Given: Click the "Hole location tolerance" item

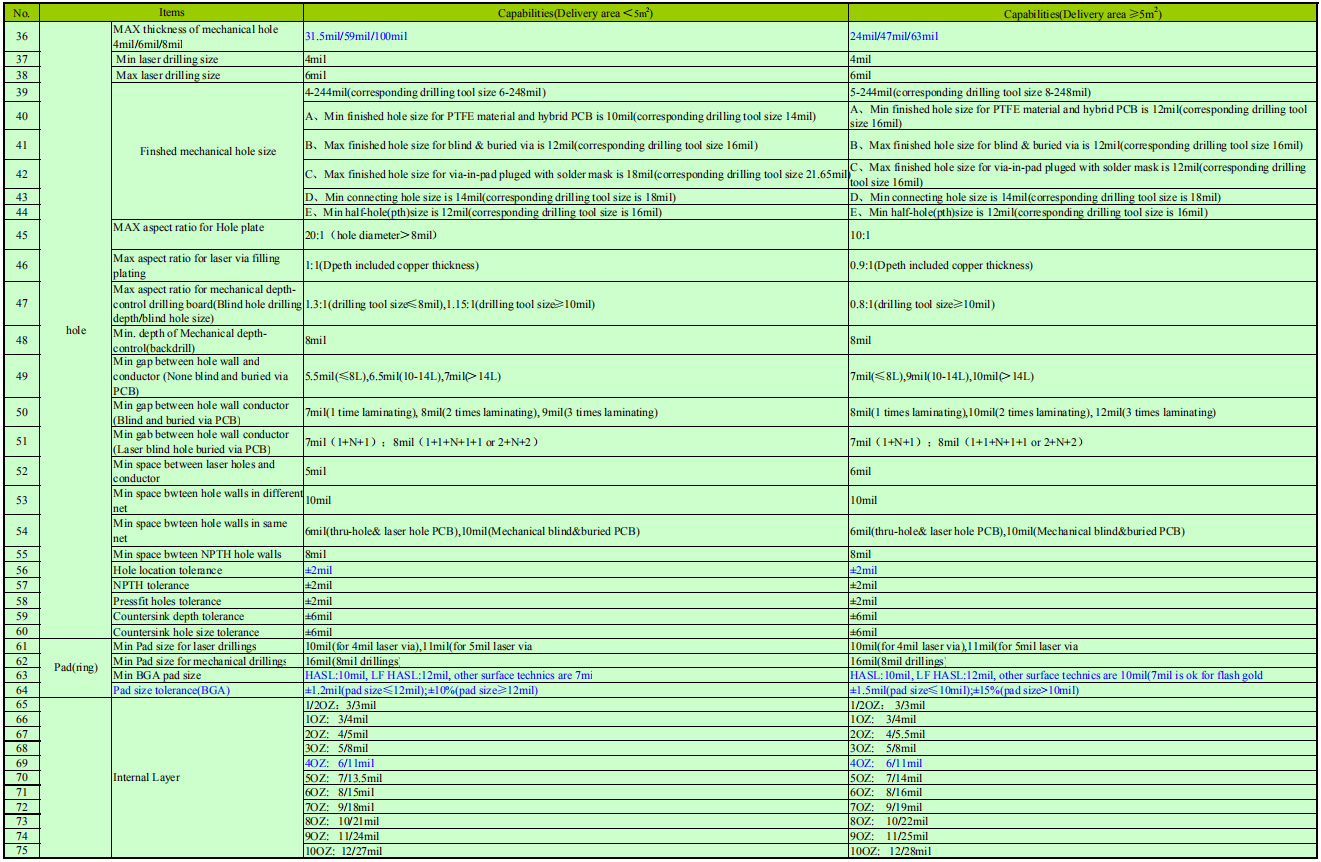Looking at the screenshot, I should (207, 571).
